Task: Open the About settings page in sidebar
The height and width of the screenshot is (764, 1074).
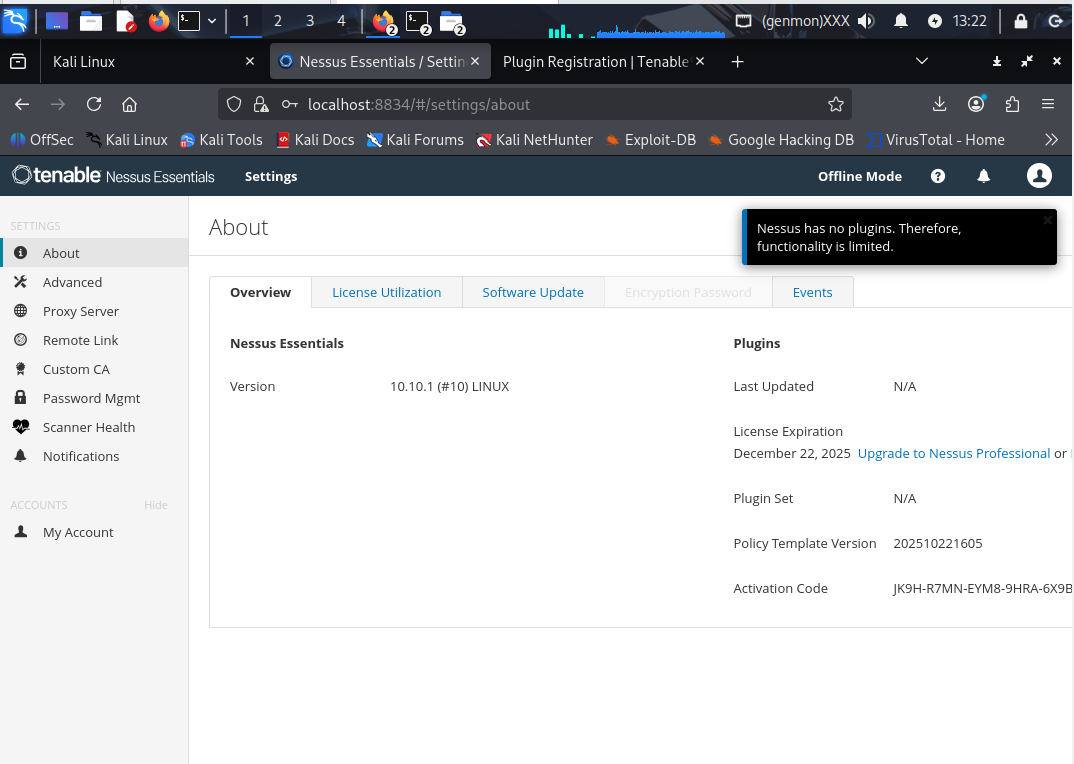Action: [94, 253]
